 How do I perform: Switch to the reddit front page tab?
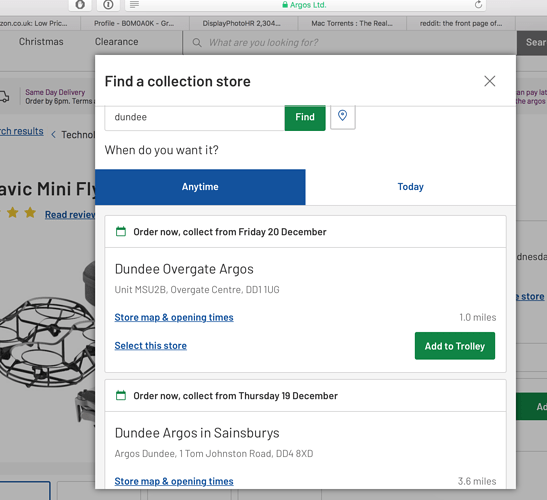click(460, 23)
